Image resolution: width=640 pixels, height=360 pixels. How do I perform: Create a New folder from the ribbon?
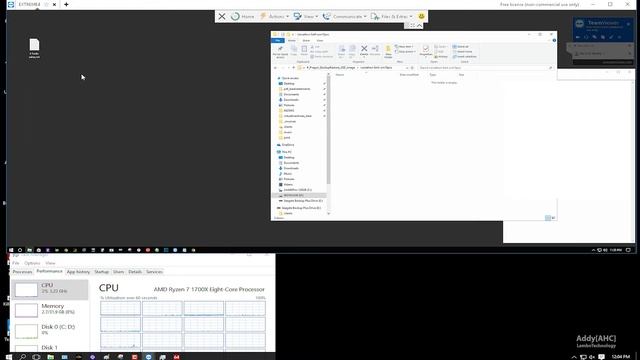point(388,51)
